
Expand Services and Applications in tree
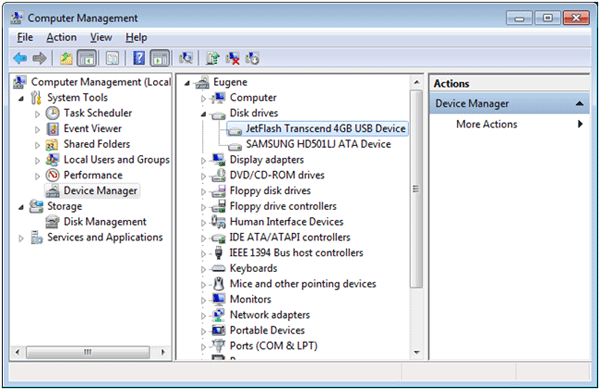(x=21, y=238)
